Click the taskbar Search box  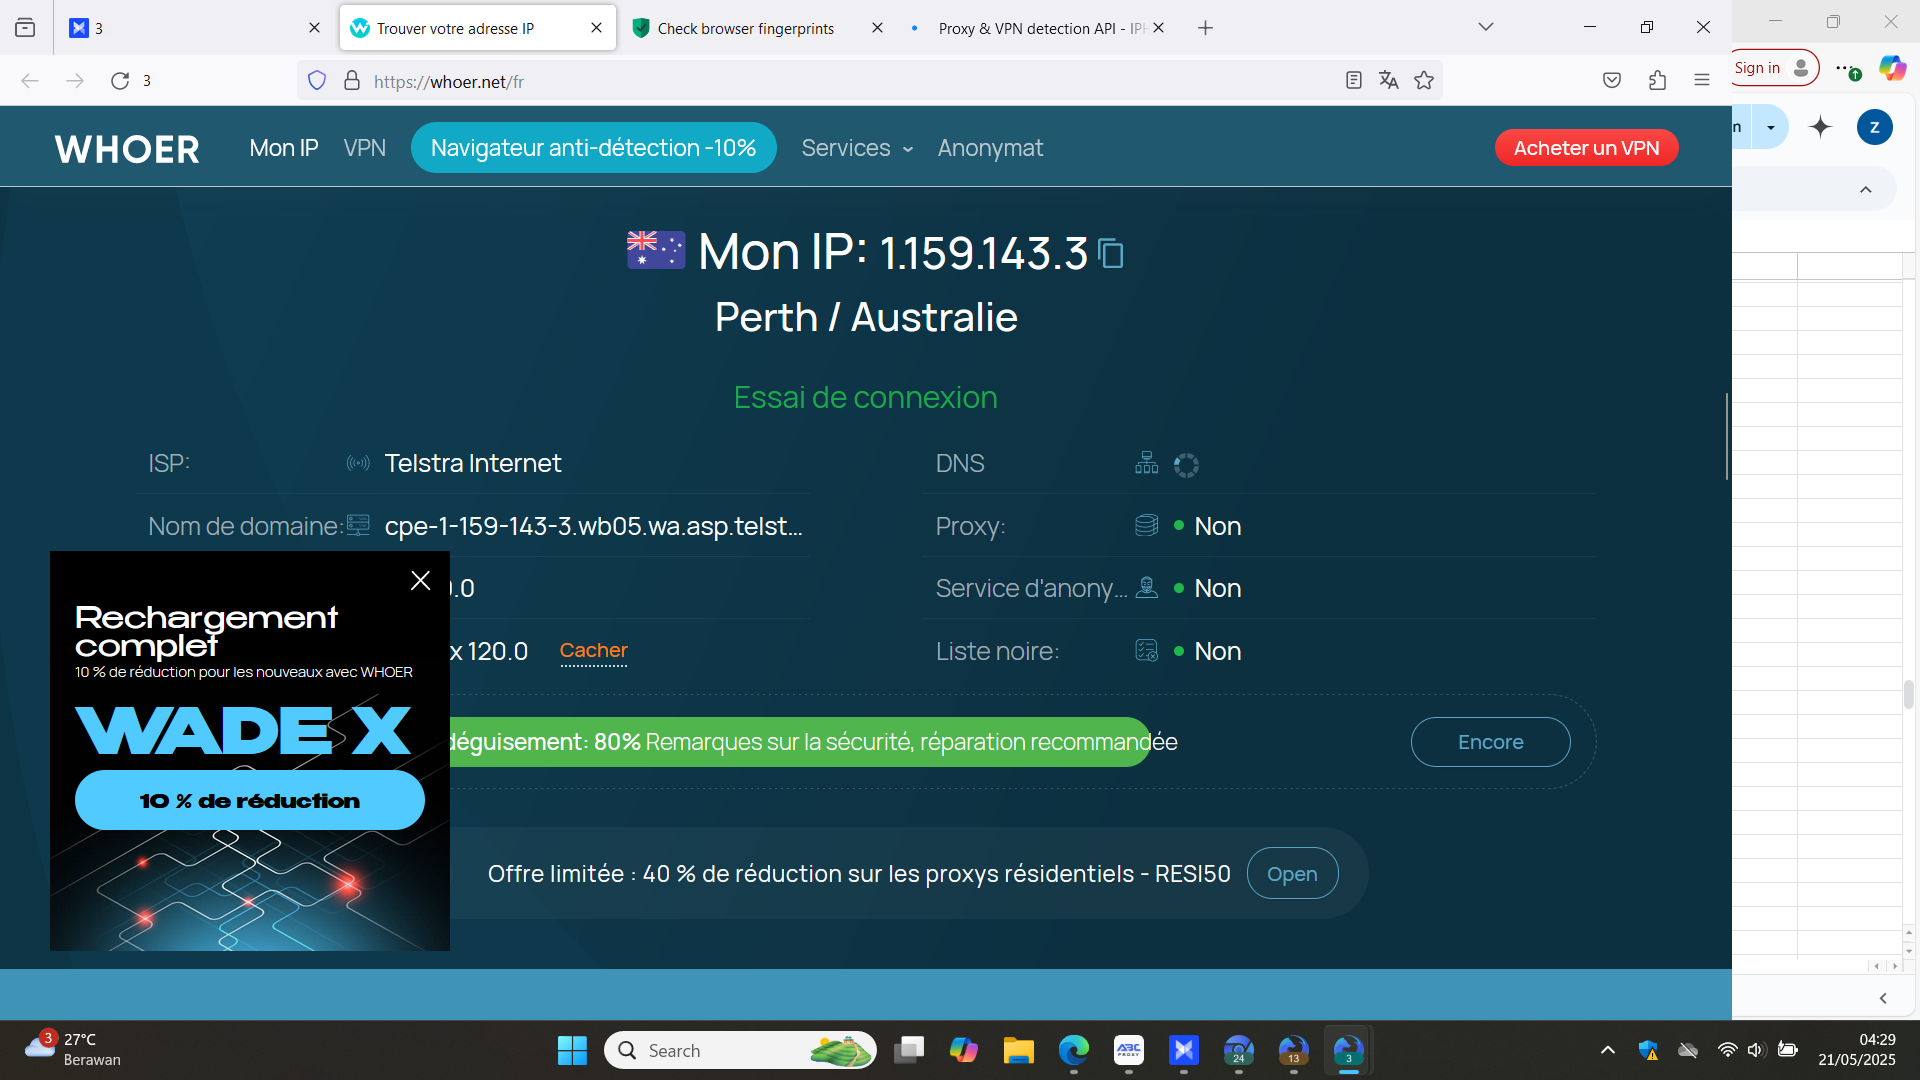pyautogui.click(x=740, y=1051)
